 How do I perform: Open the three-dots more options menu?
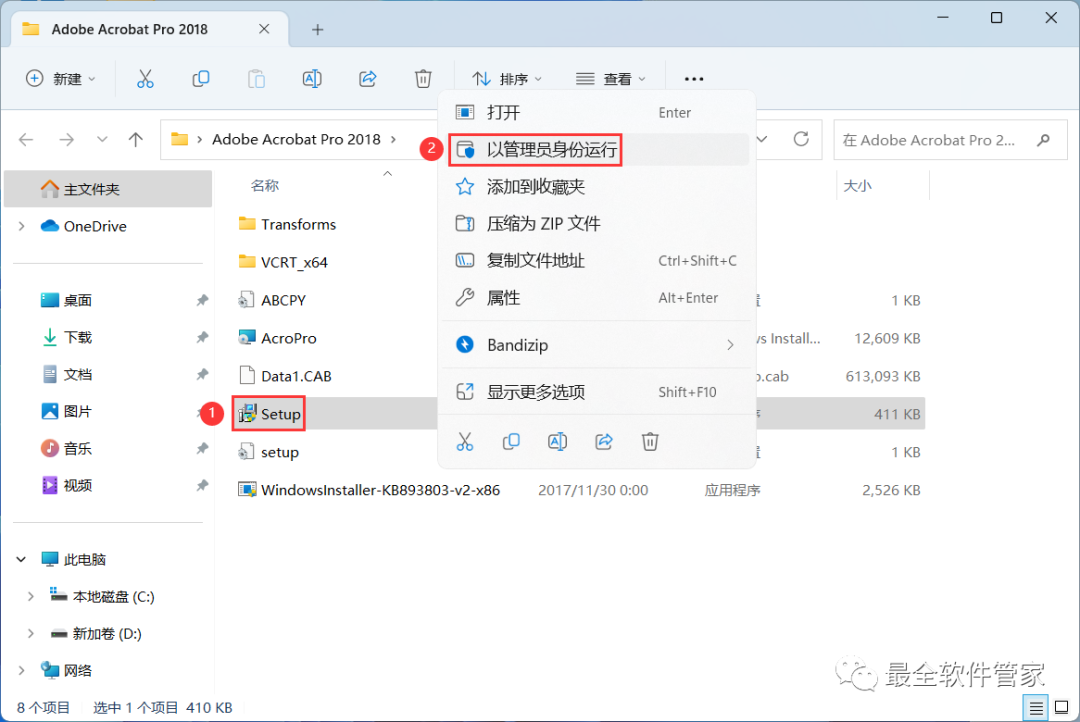[x=694, y=79]
